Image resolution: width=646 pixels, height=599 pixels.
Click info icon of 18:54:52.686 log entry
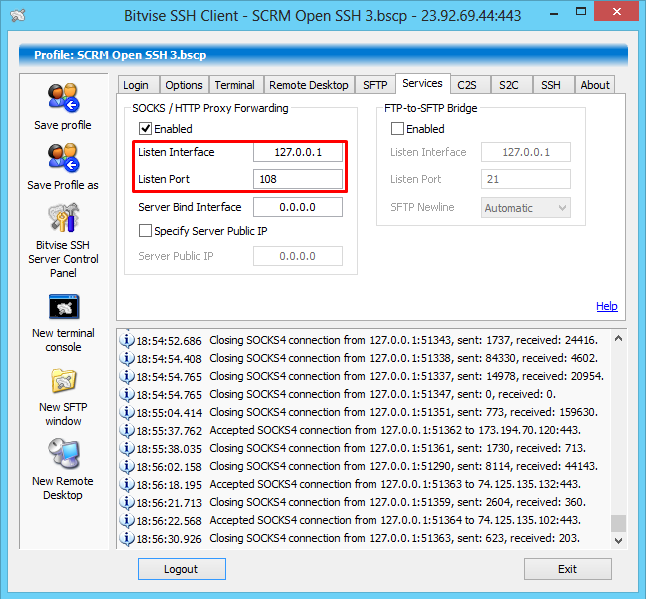tap(127, 340)
